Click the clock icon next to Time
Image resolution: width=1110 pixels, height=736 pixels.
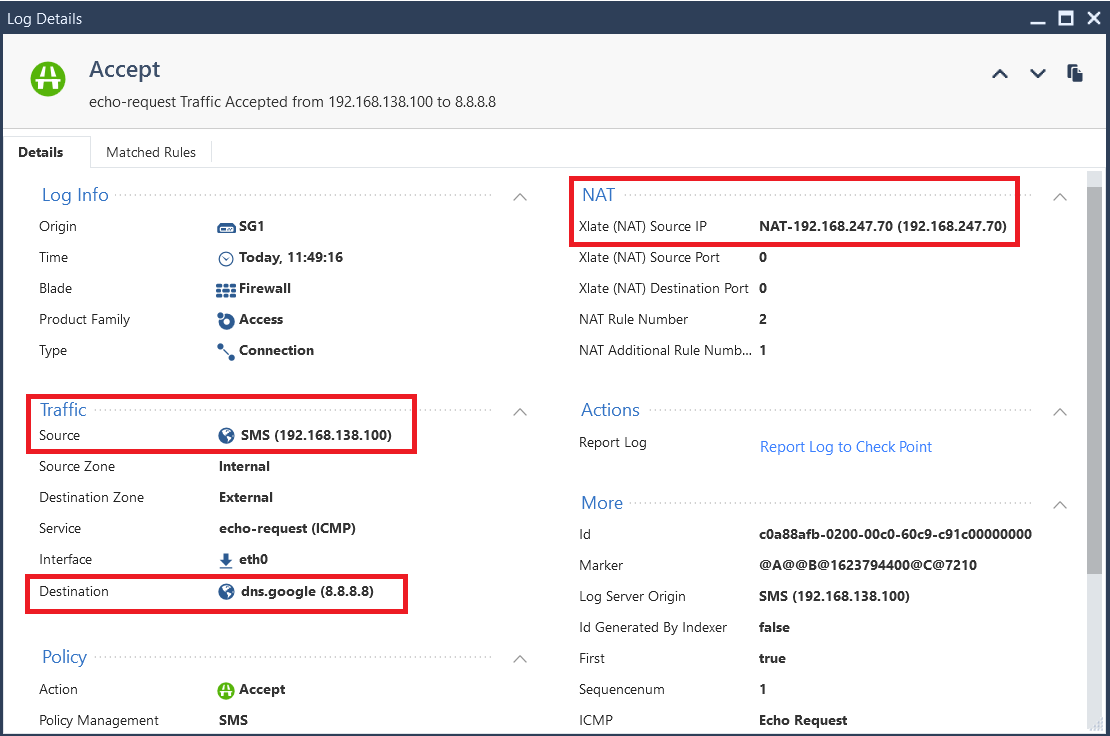click(x=226, y=258)
